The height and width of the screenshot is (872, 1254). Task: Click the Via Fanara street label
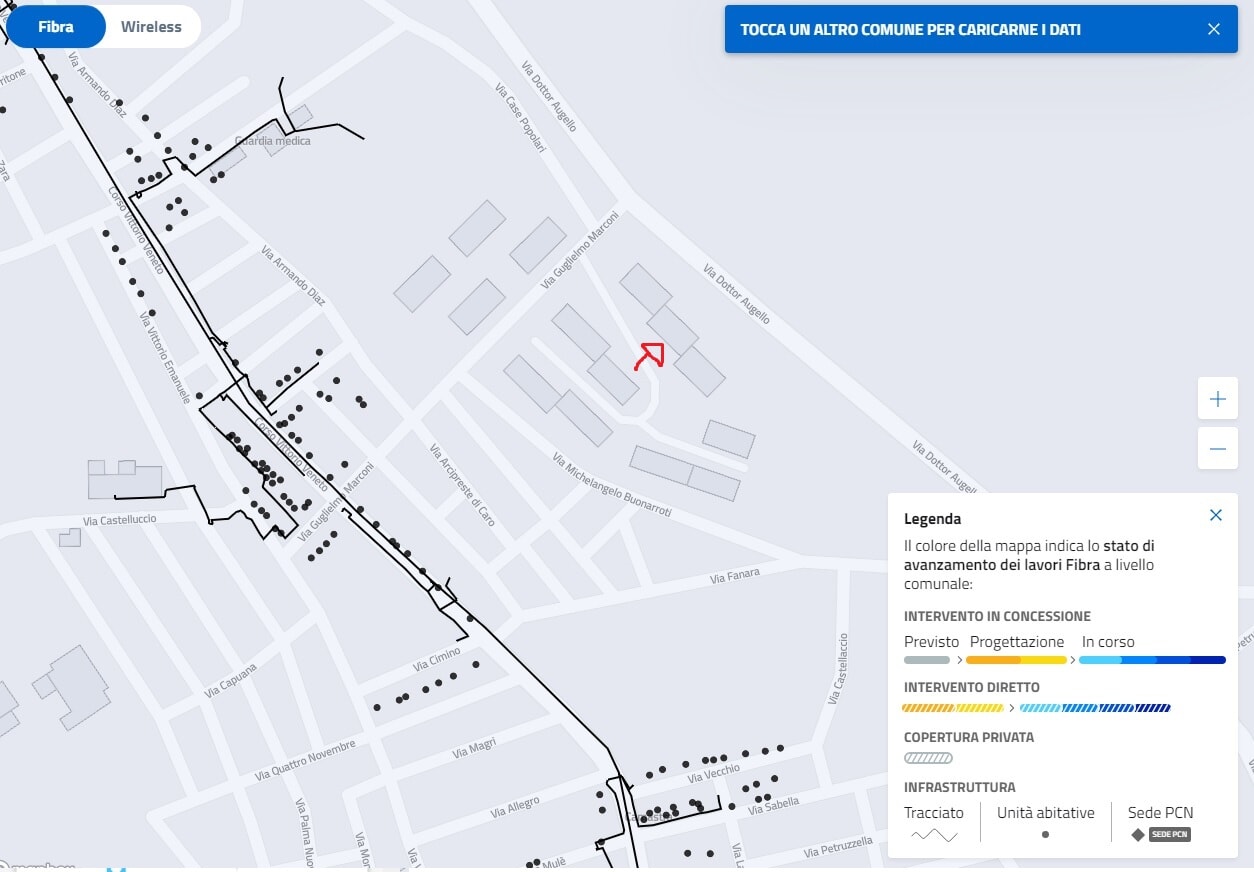pos(735,576)
